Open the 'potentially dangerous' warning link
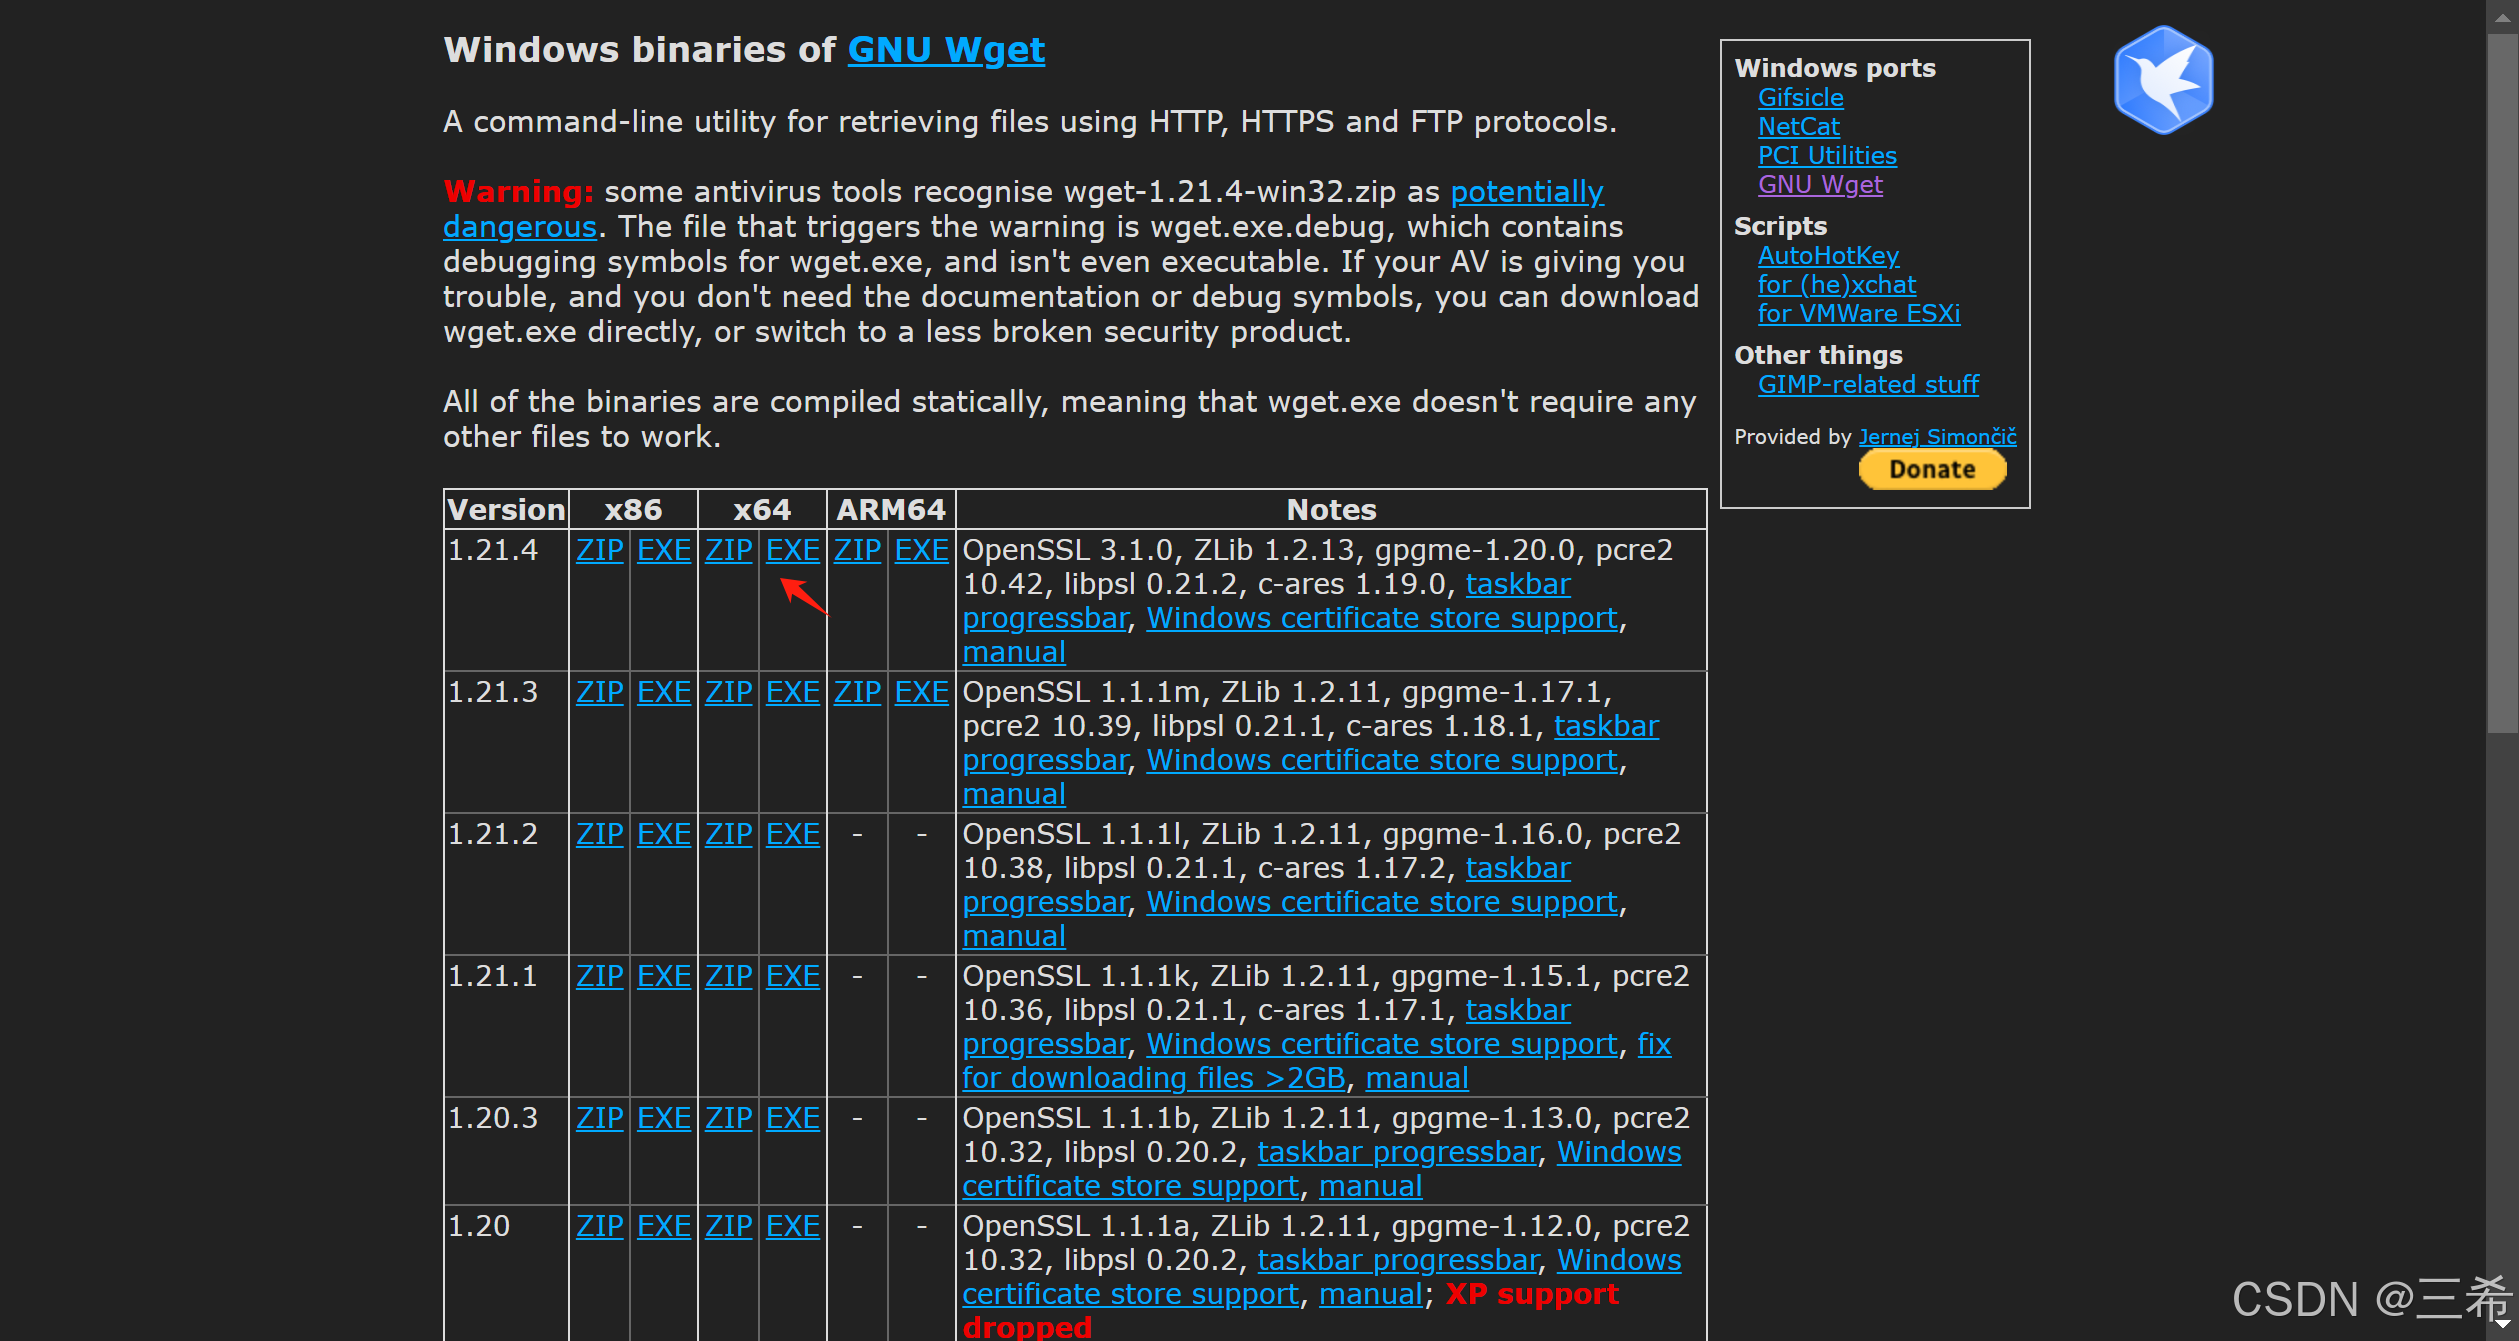 click(x=1526, y=192)
